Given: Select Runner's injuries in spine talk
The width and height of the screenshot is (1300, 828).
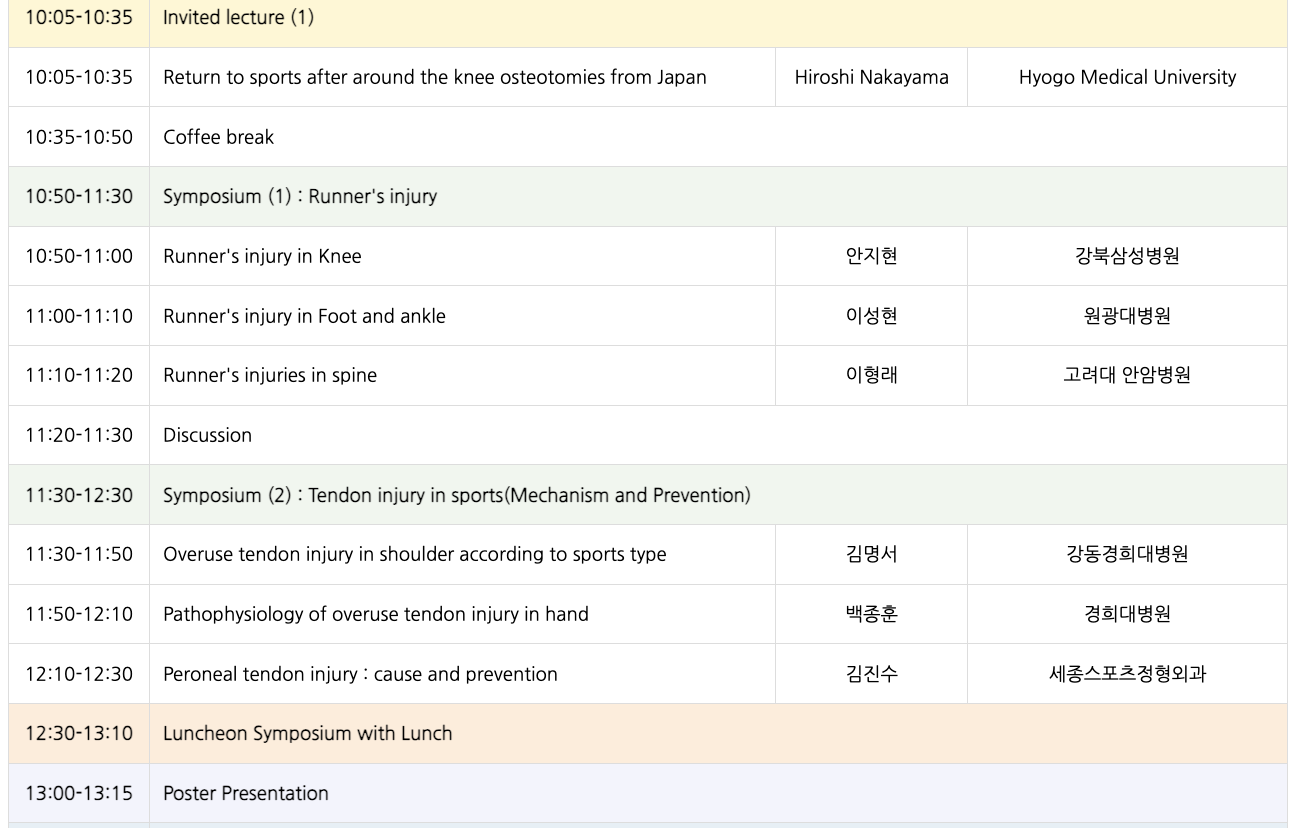Looking at the screenshot, I should coord(270,376).
